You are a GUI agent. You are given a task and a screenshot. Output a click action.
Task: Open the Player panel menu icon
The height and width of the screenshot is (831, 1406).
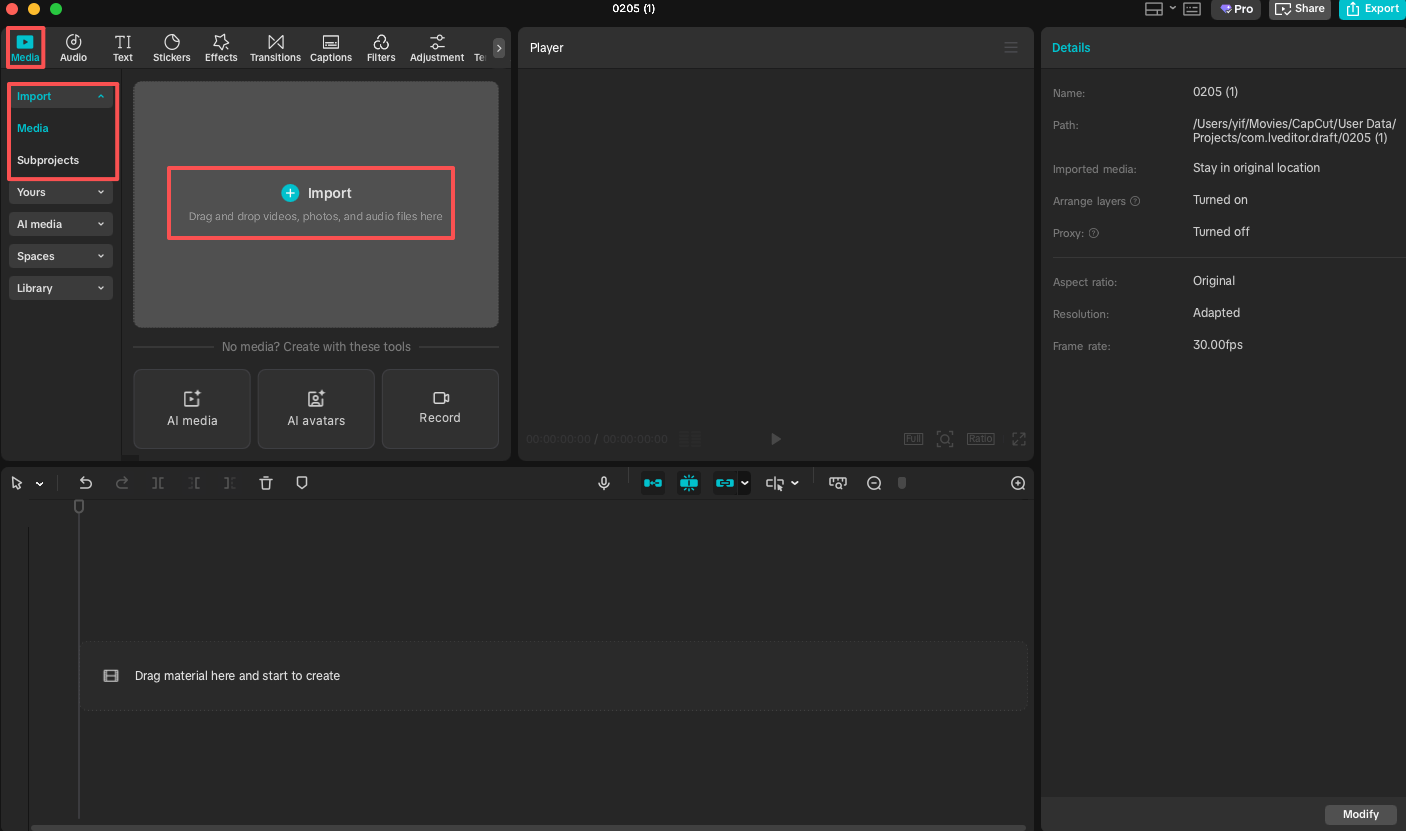point(1011,48)
